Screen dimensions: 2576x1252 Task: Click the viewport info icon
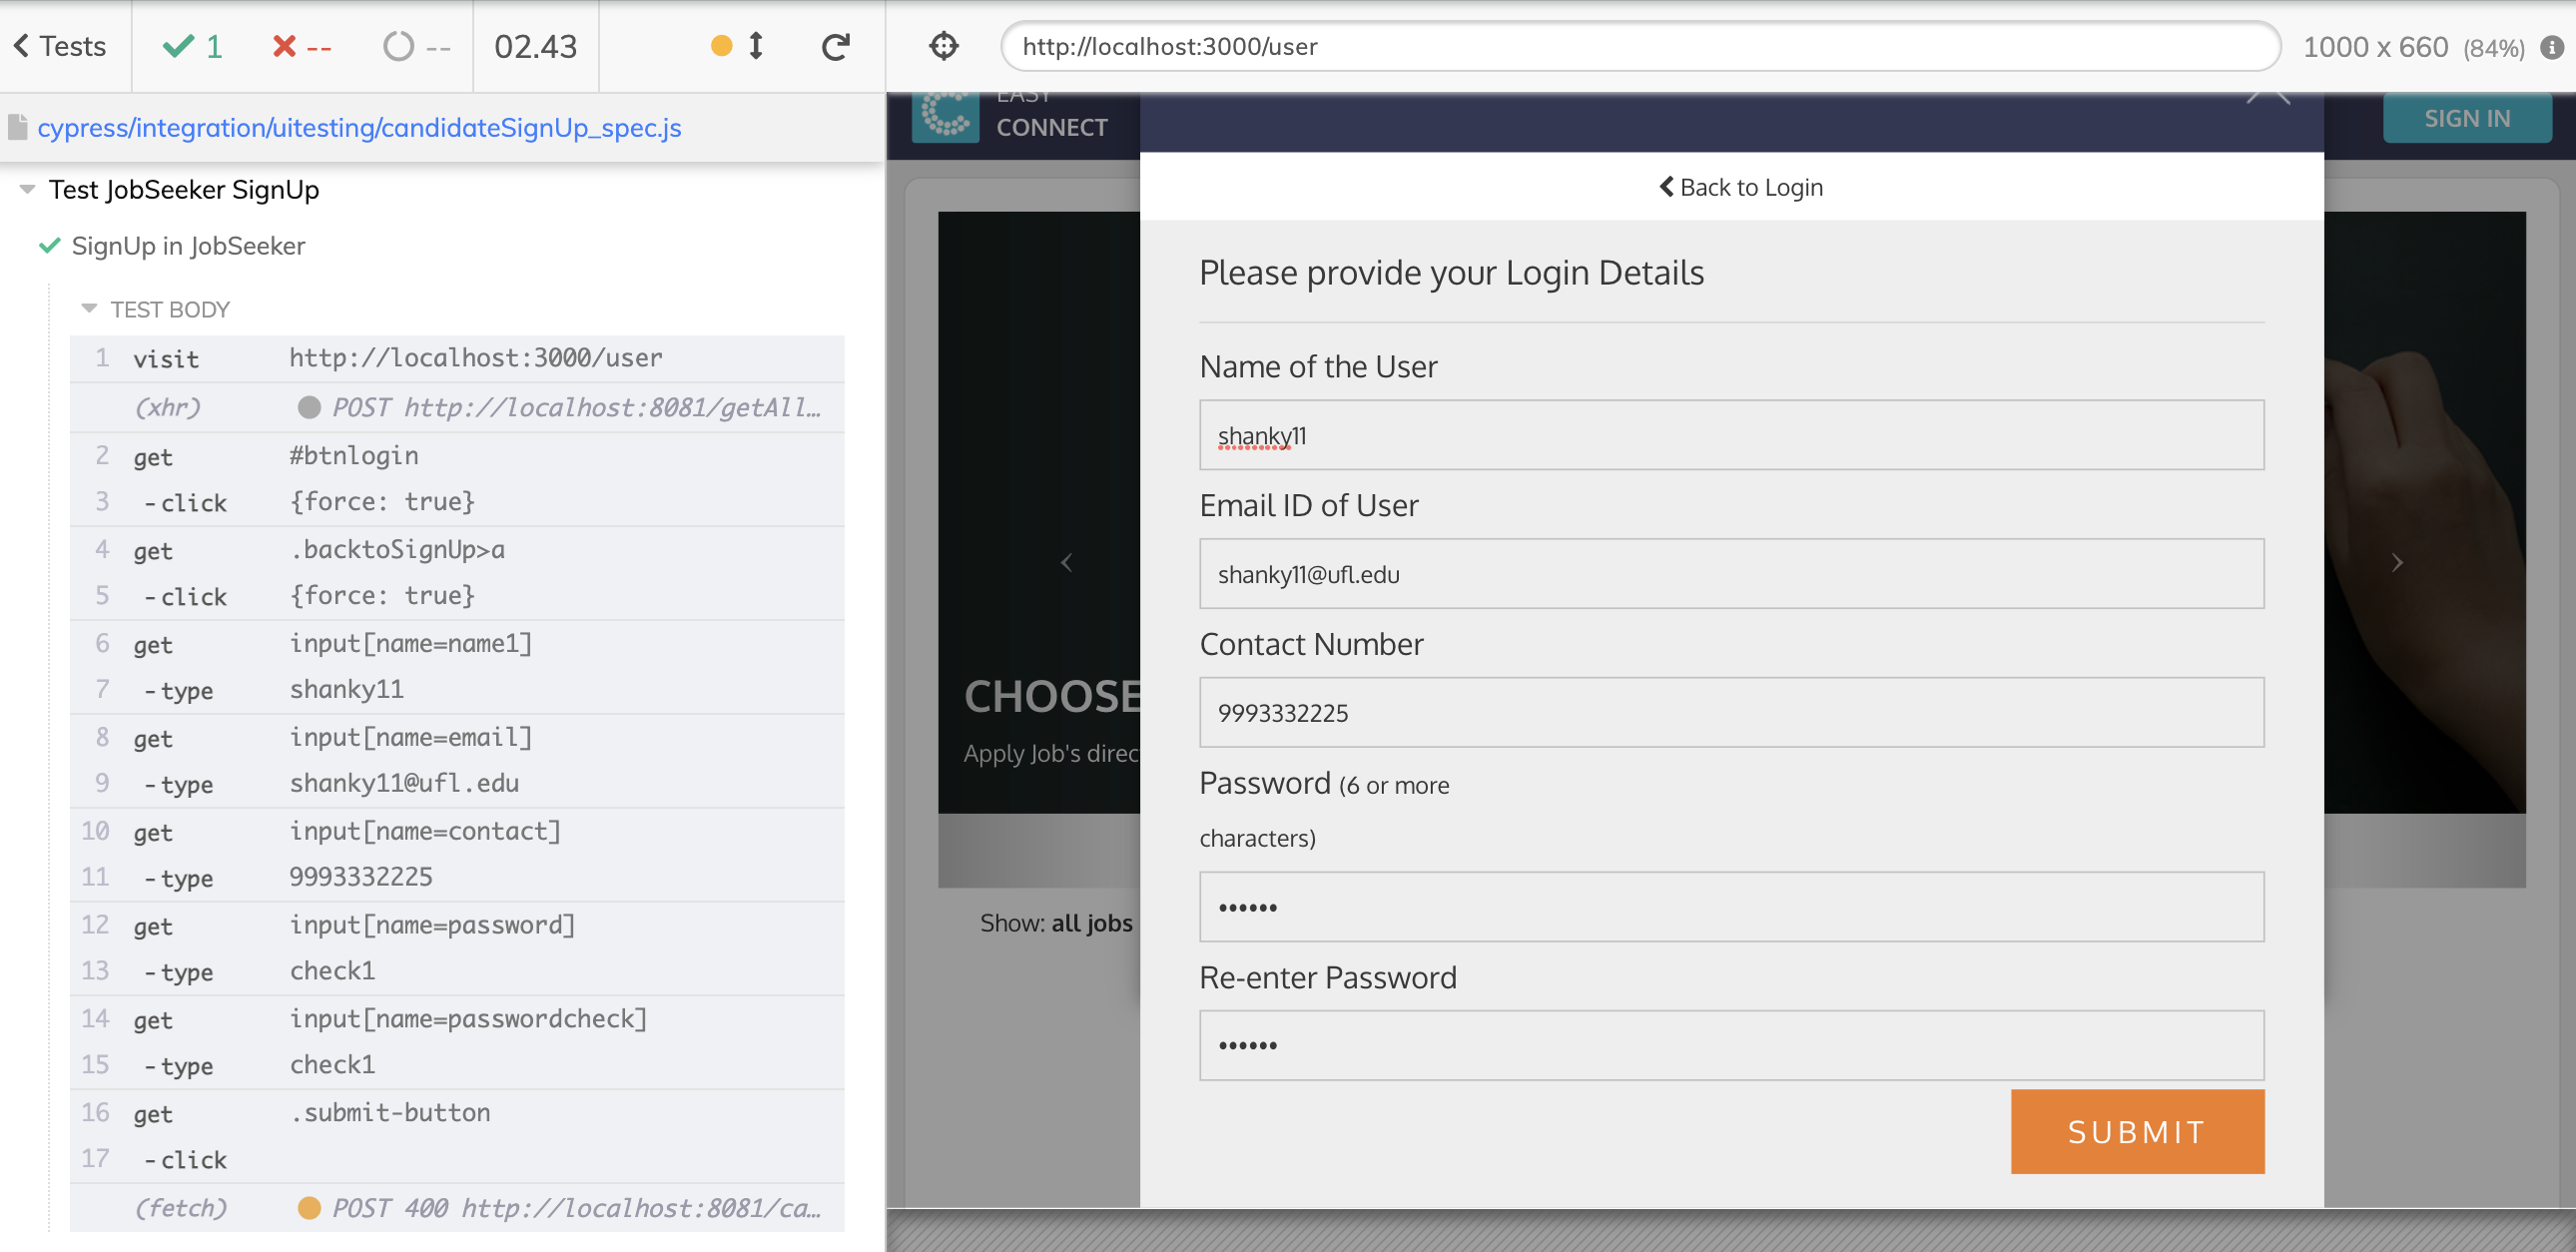click(2552, 47)
